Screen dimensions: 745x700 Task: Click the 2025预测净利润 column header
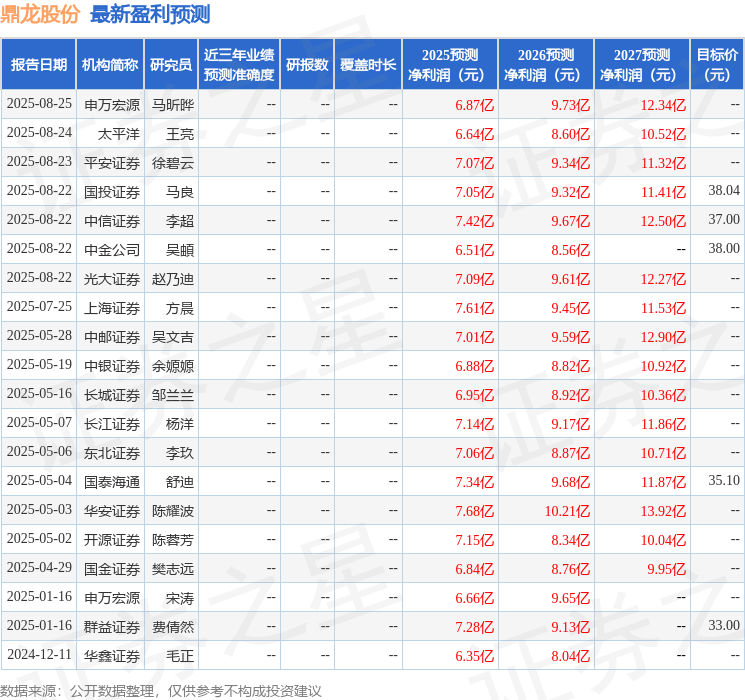pos(450,65)
